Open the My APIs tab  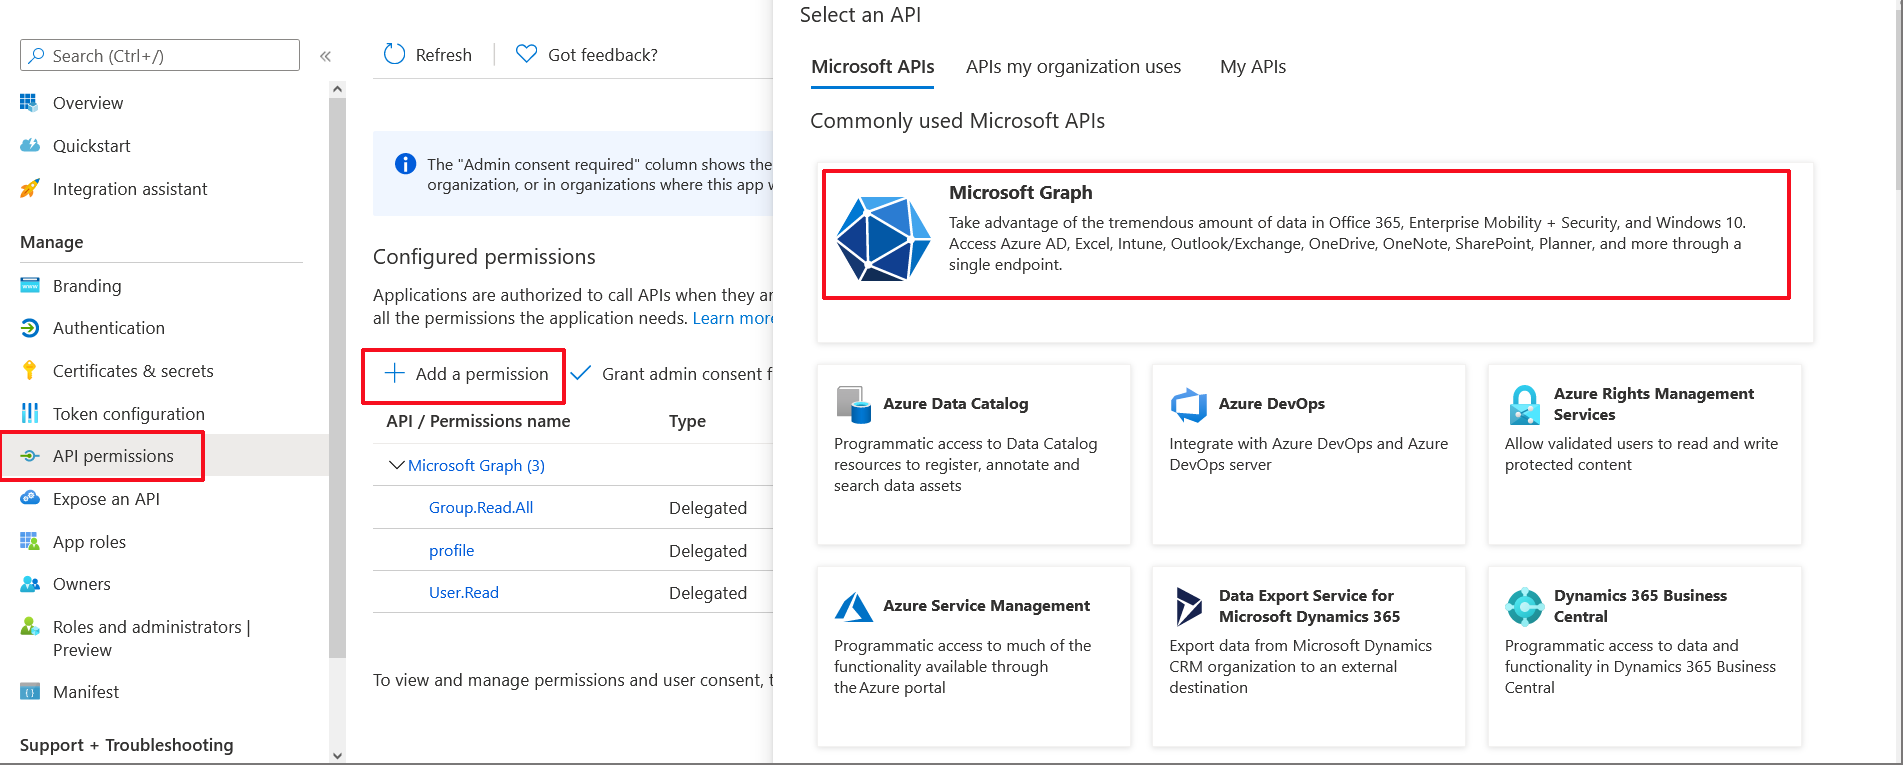point(1252,67)
